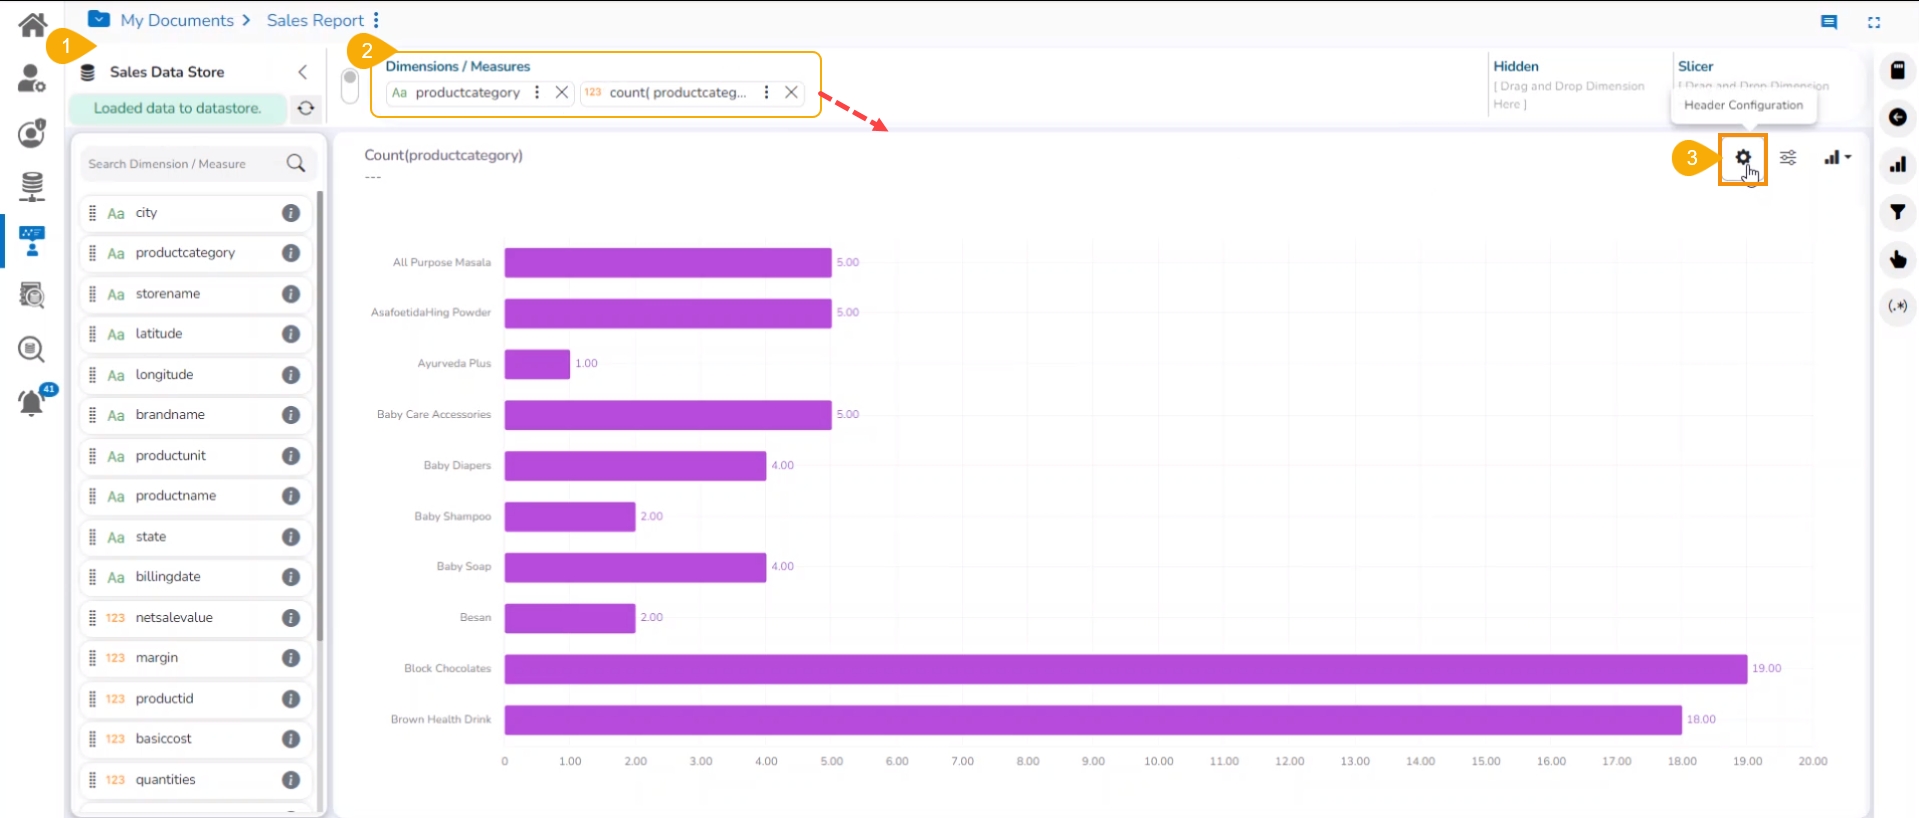
Task: Refresh the Sales Data Store data
Action: 306,108
